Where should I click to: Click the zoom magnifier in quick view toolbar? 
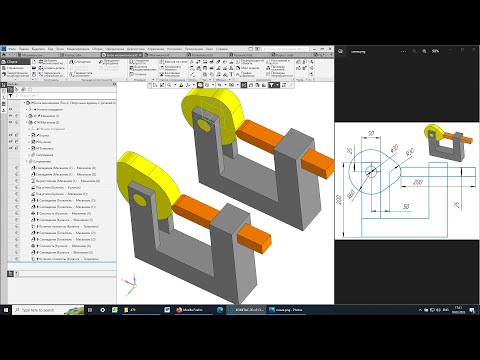tap(169, 85)
